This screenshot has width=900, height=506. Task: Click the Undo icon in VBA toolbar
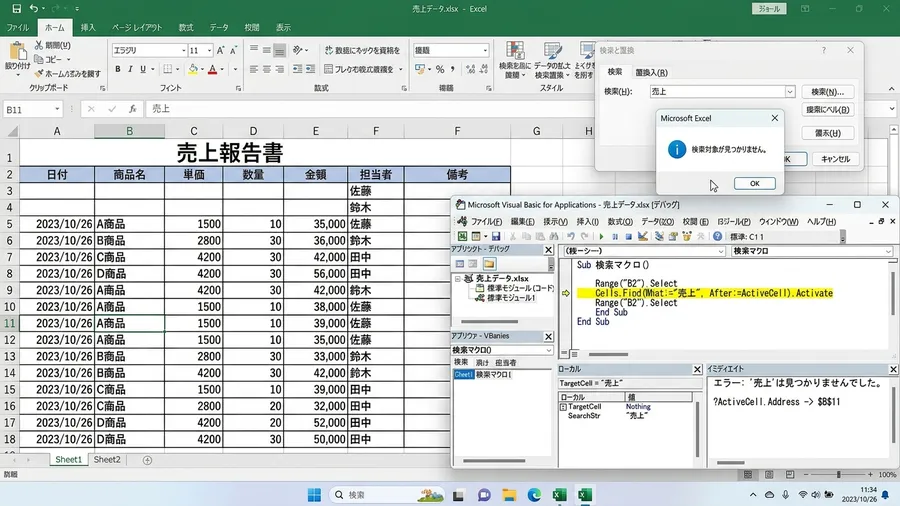pos(571,236)
